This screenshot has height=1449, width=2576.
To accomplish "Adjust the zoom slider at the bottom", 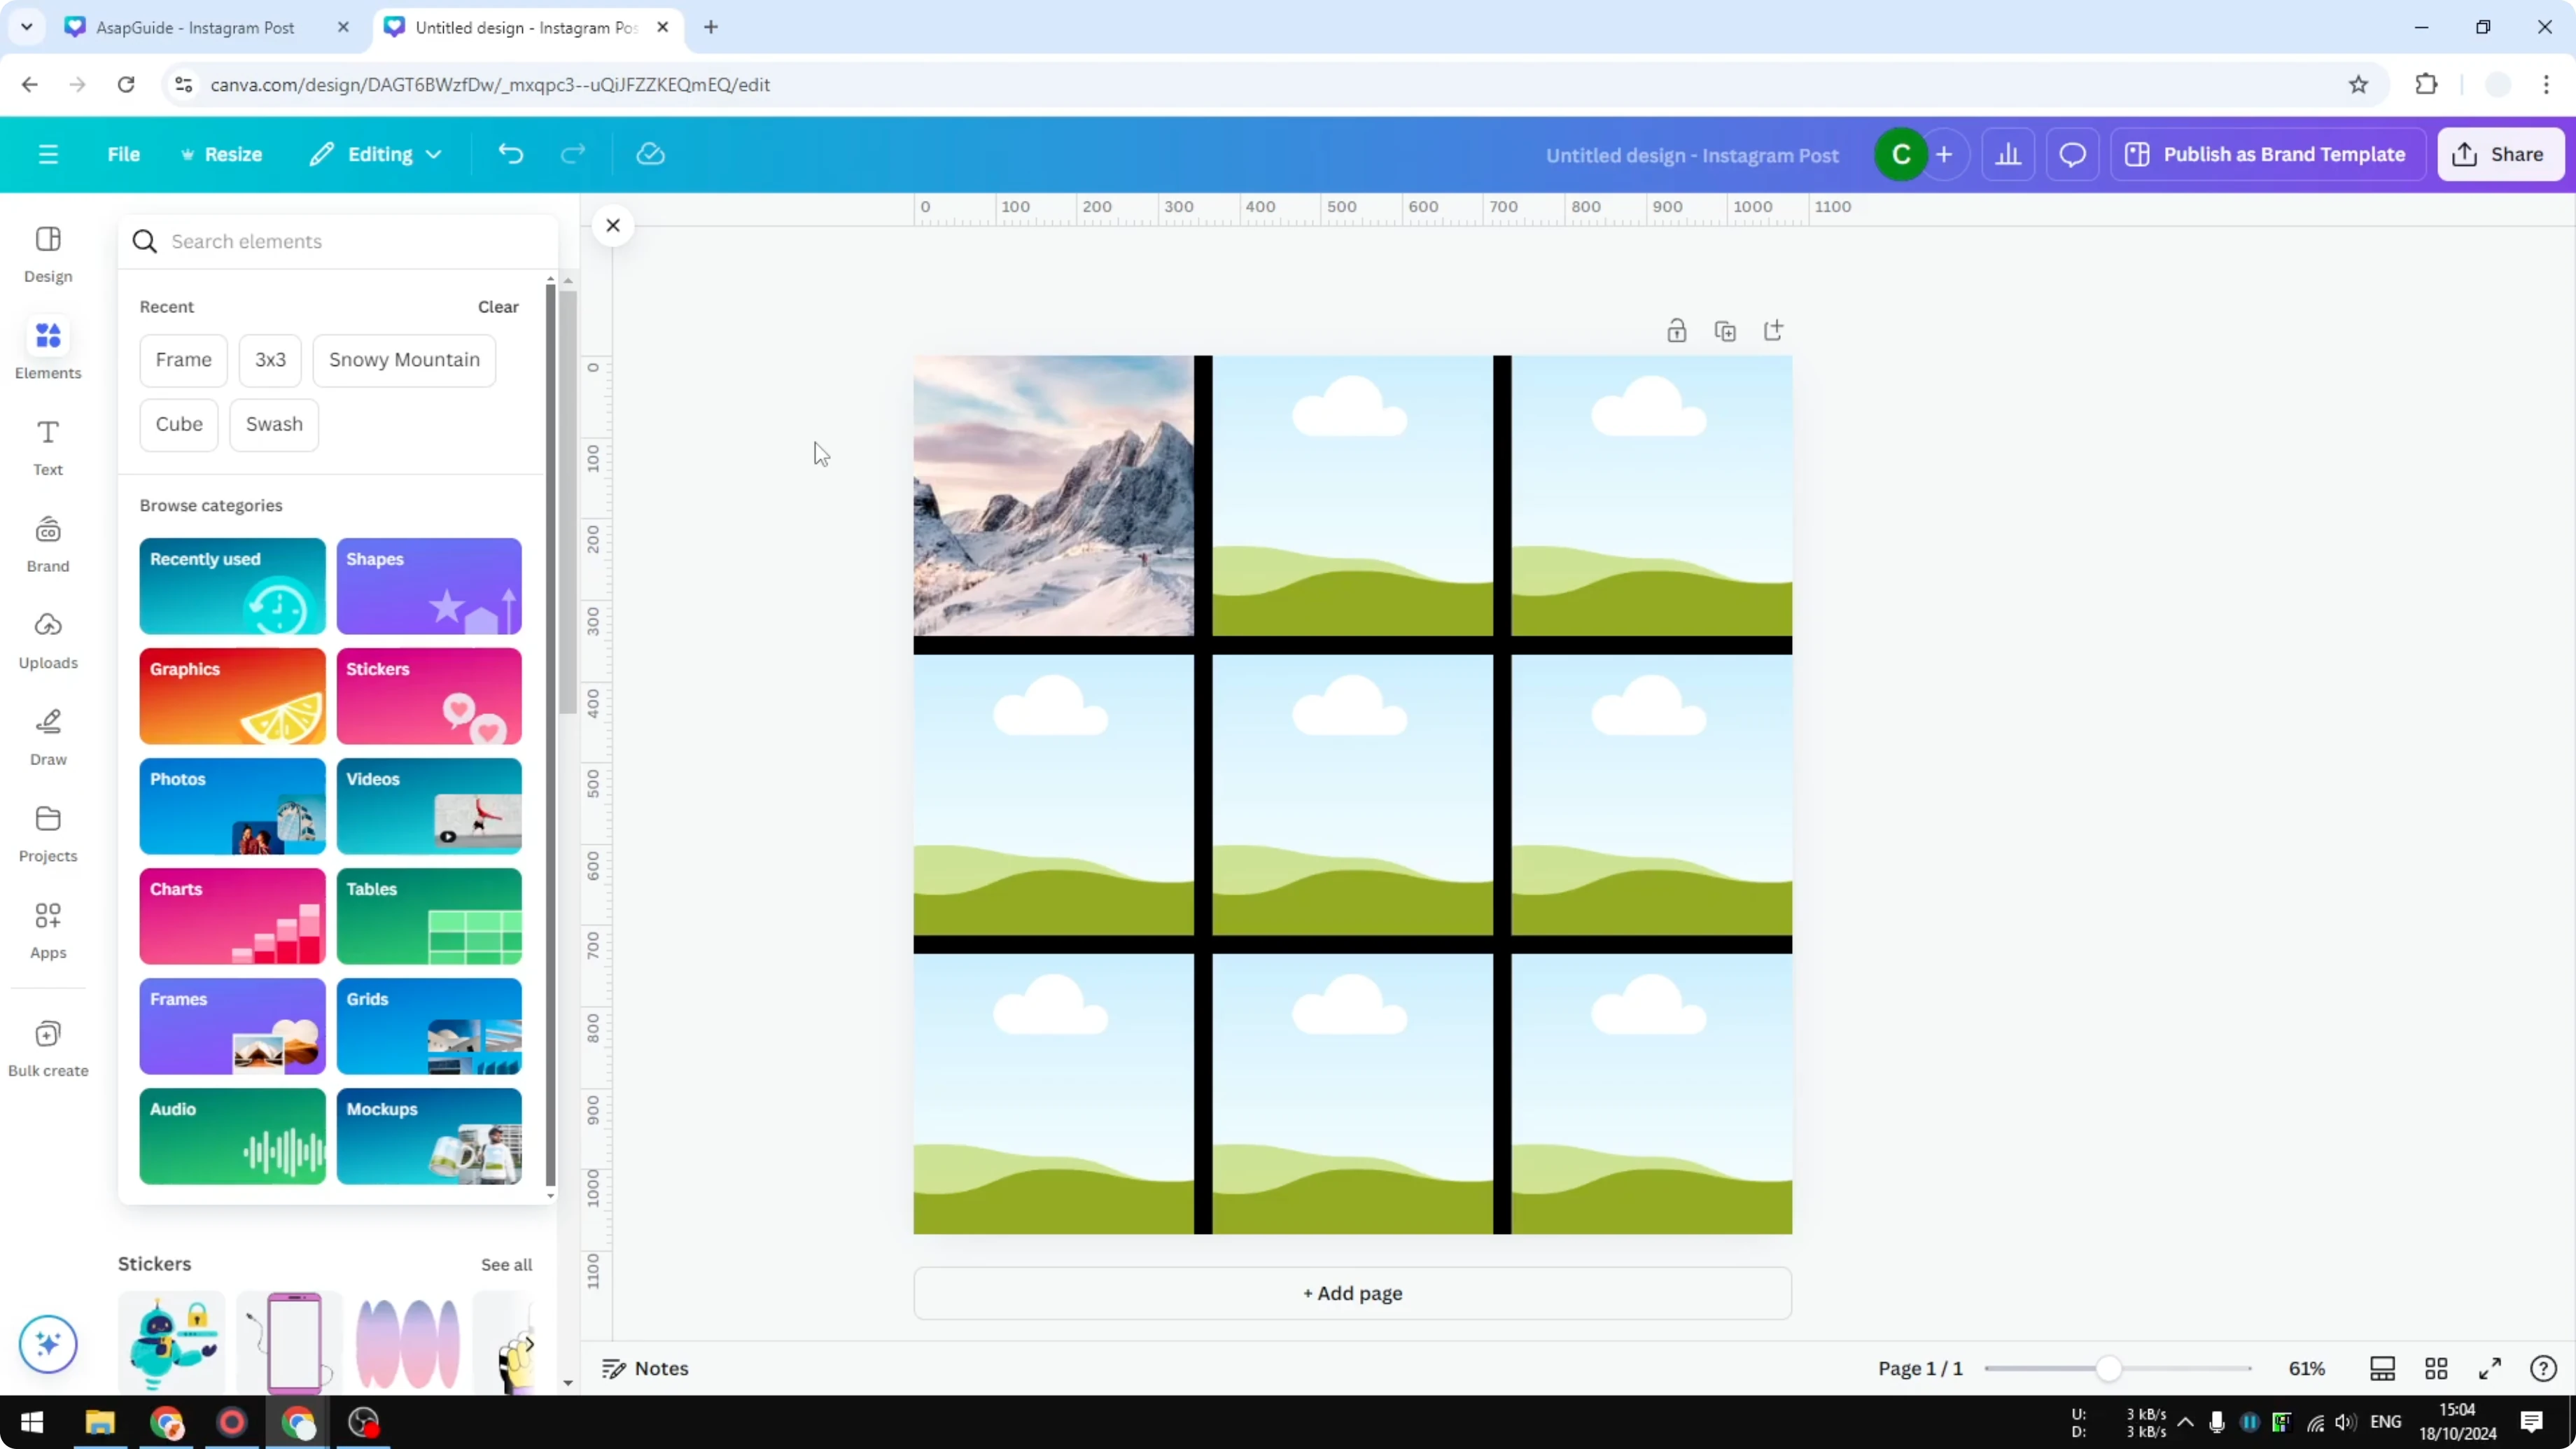I will [x=2110, y=1368].
